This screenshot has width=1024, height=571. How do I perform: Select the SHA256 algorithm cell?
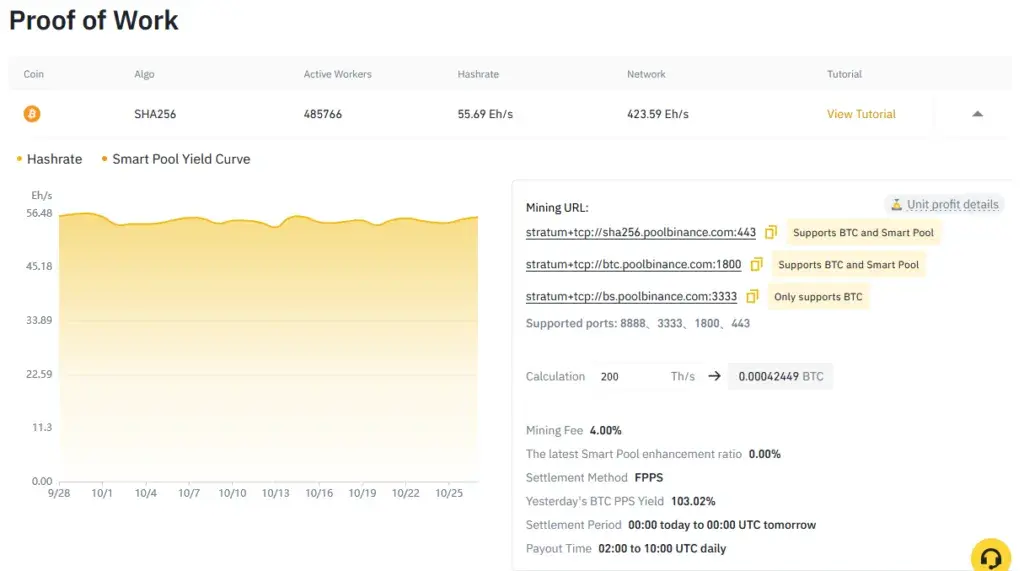click(x=155, y=114)
